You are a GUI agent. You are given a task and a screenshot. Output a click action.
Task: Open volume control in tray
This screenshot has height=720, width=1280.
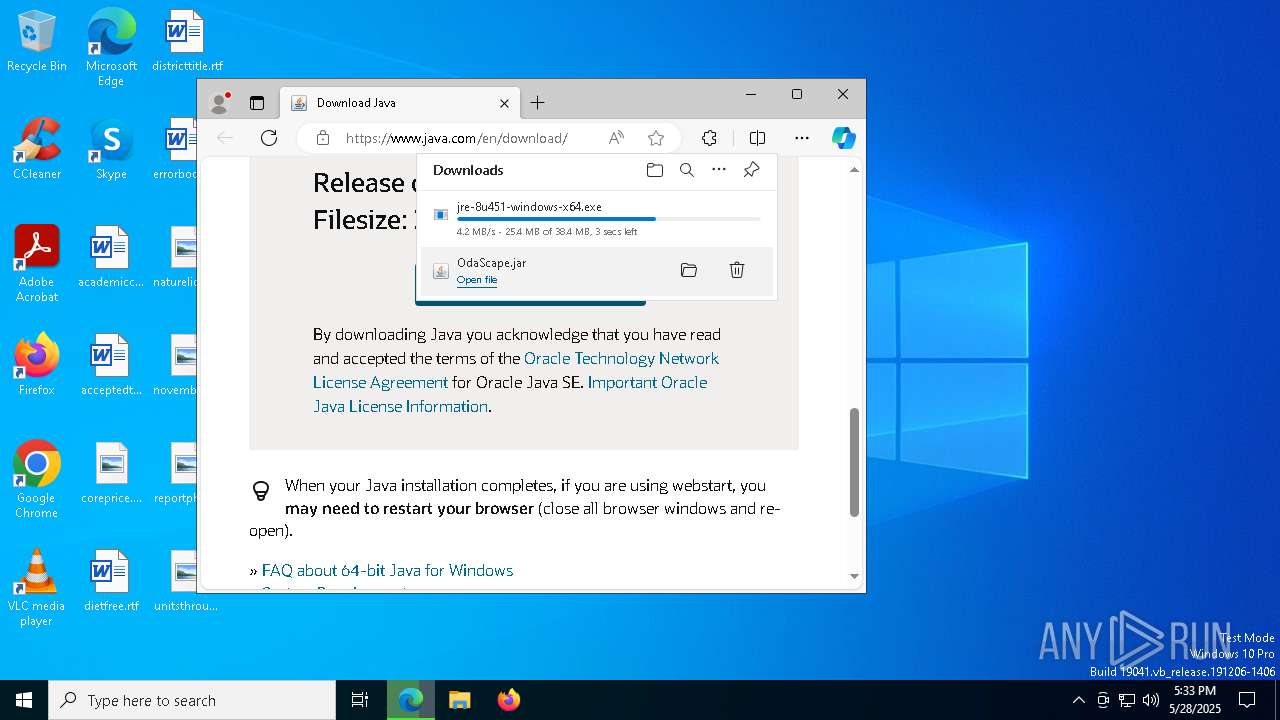click(1151, 700)
